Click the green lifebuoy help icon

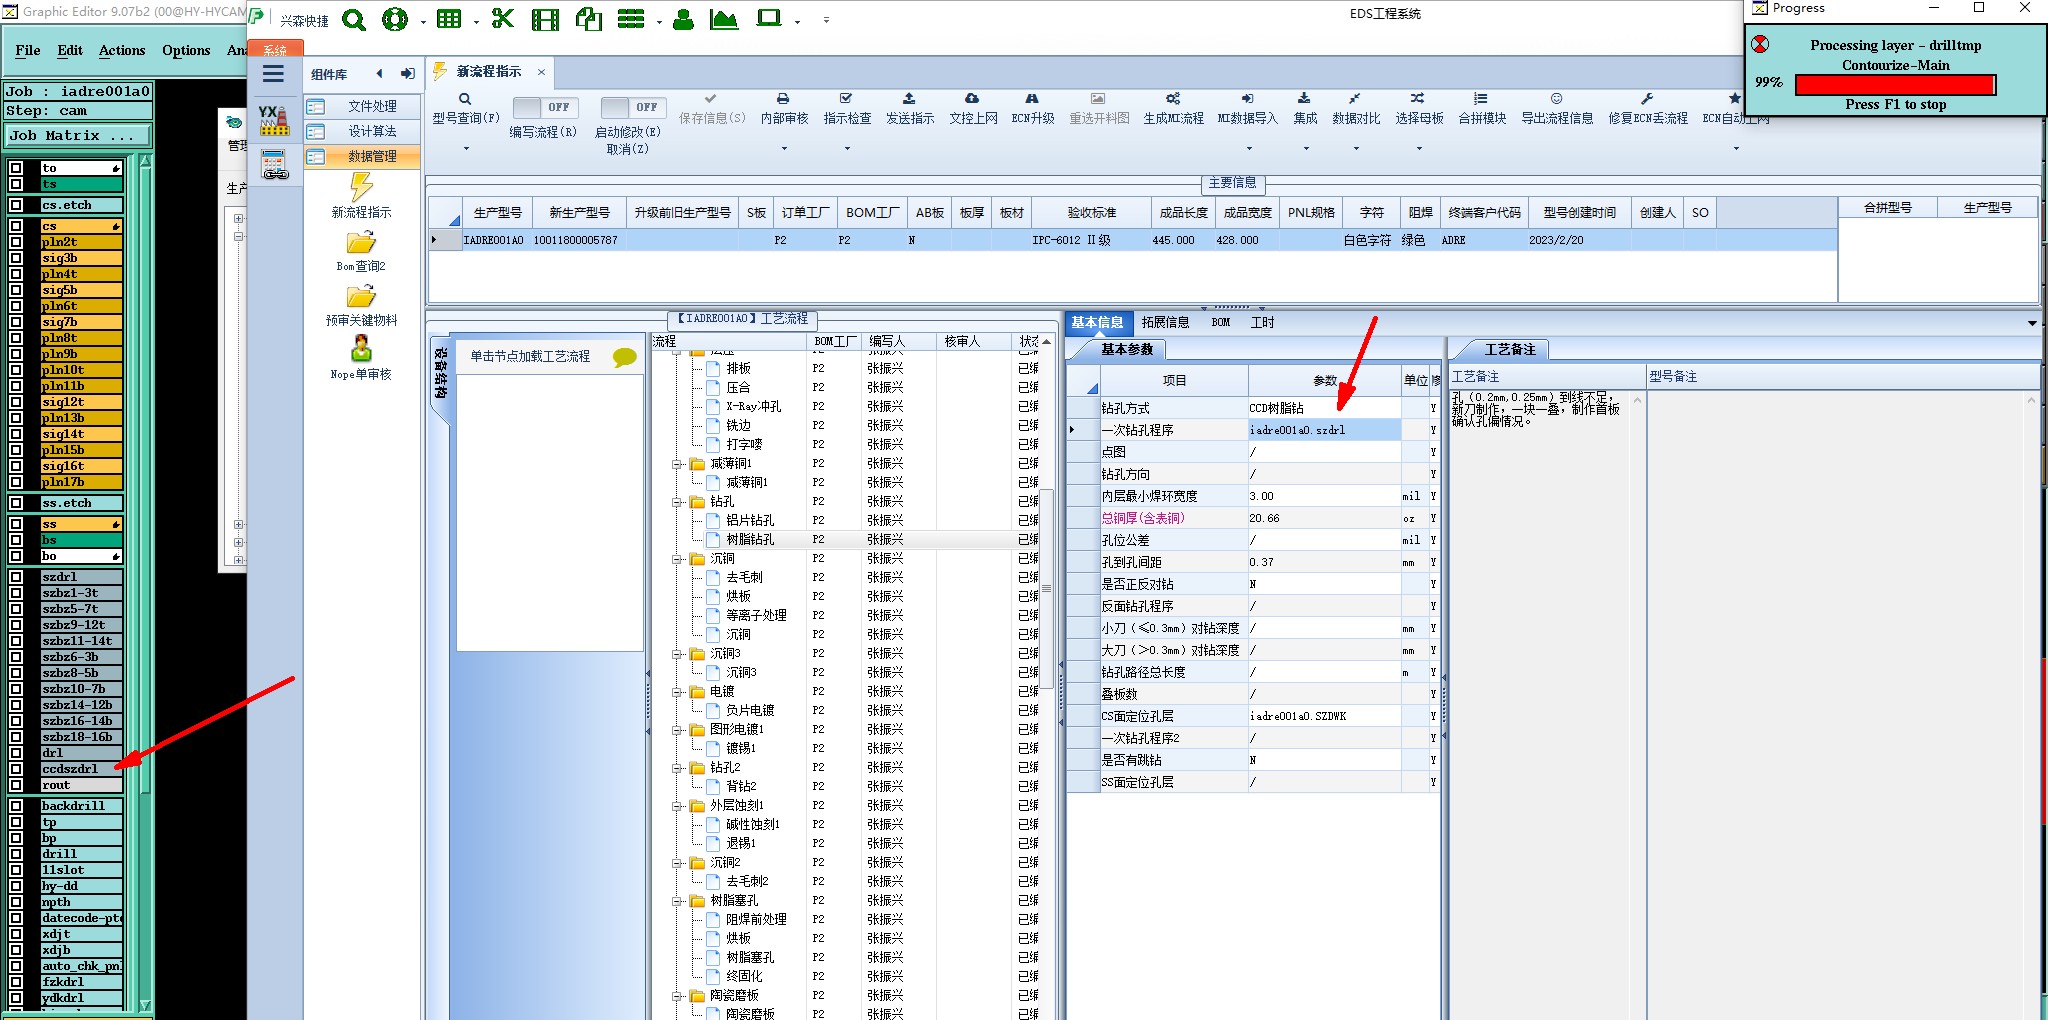point(395,20)
